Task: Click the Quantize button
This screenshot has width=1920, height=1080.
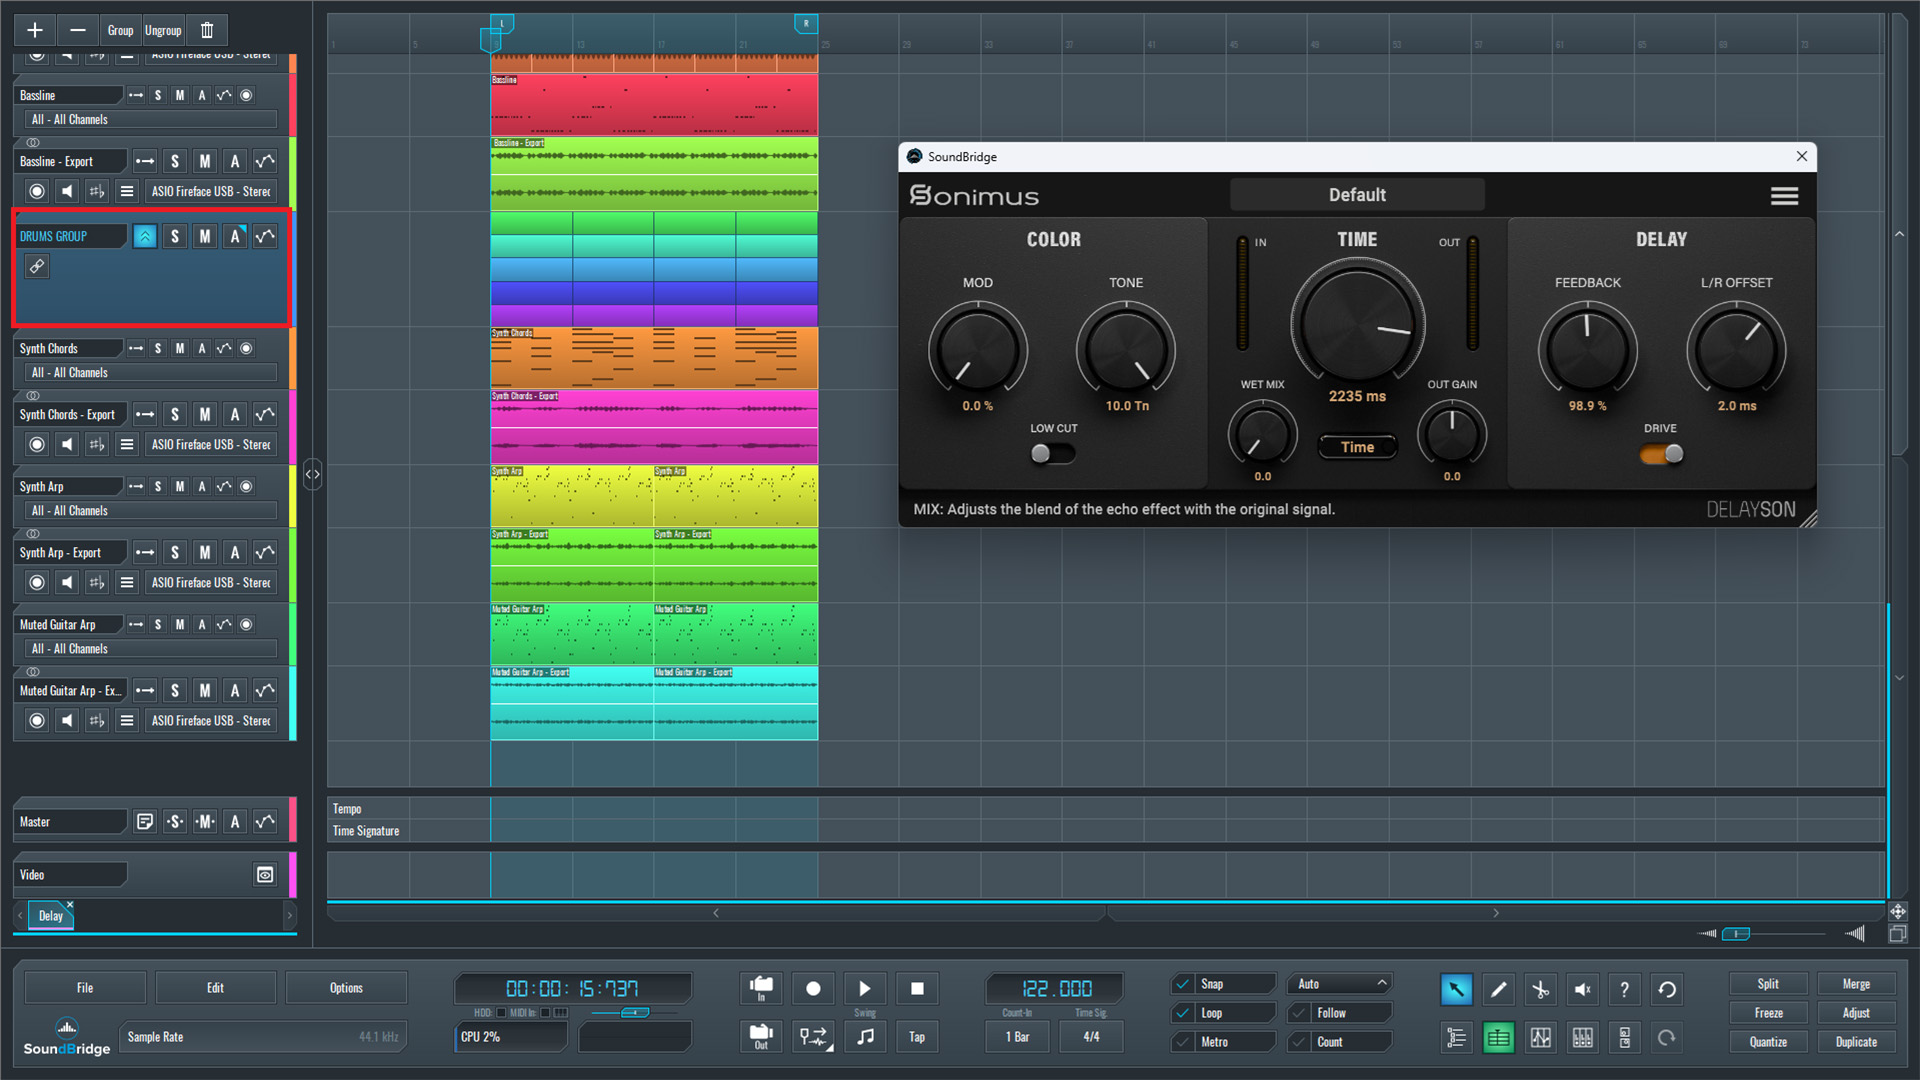Action: click(1768, 1042)
